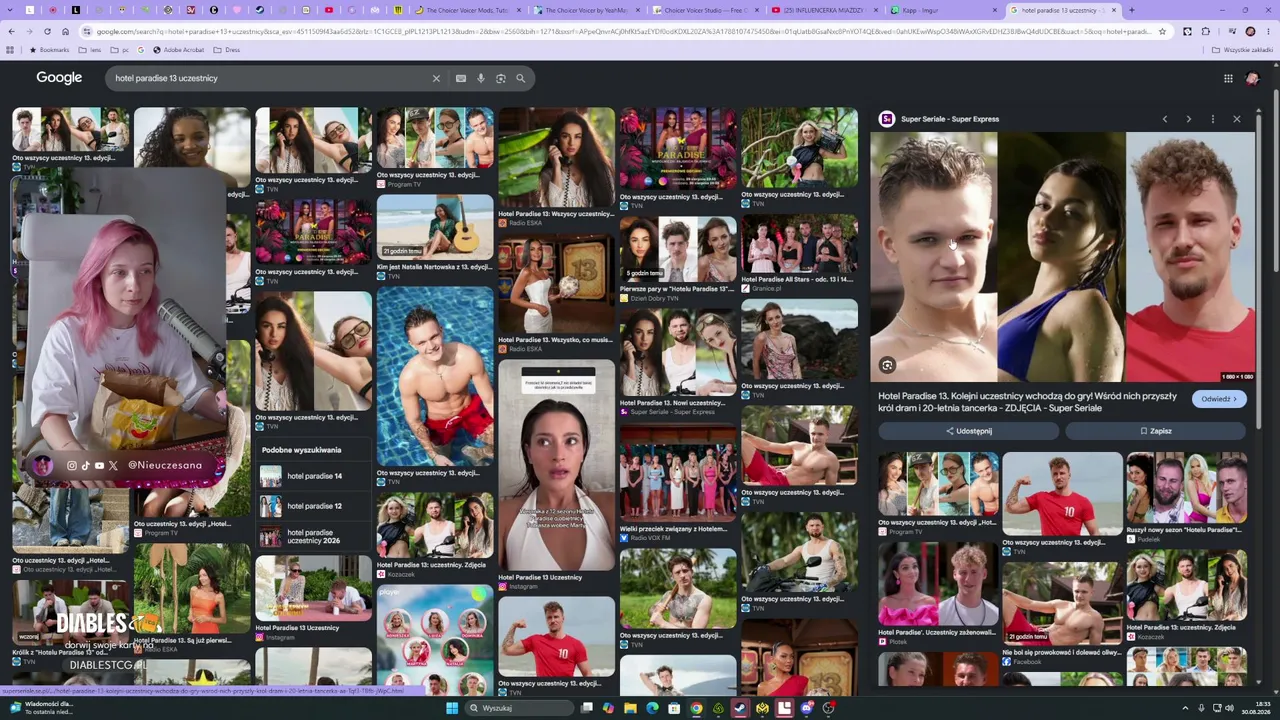
Task: Search inside image with Lens button
Action: pos(887,365)
